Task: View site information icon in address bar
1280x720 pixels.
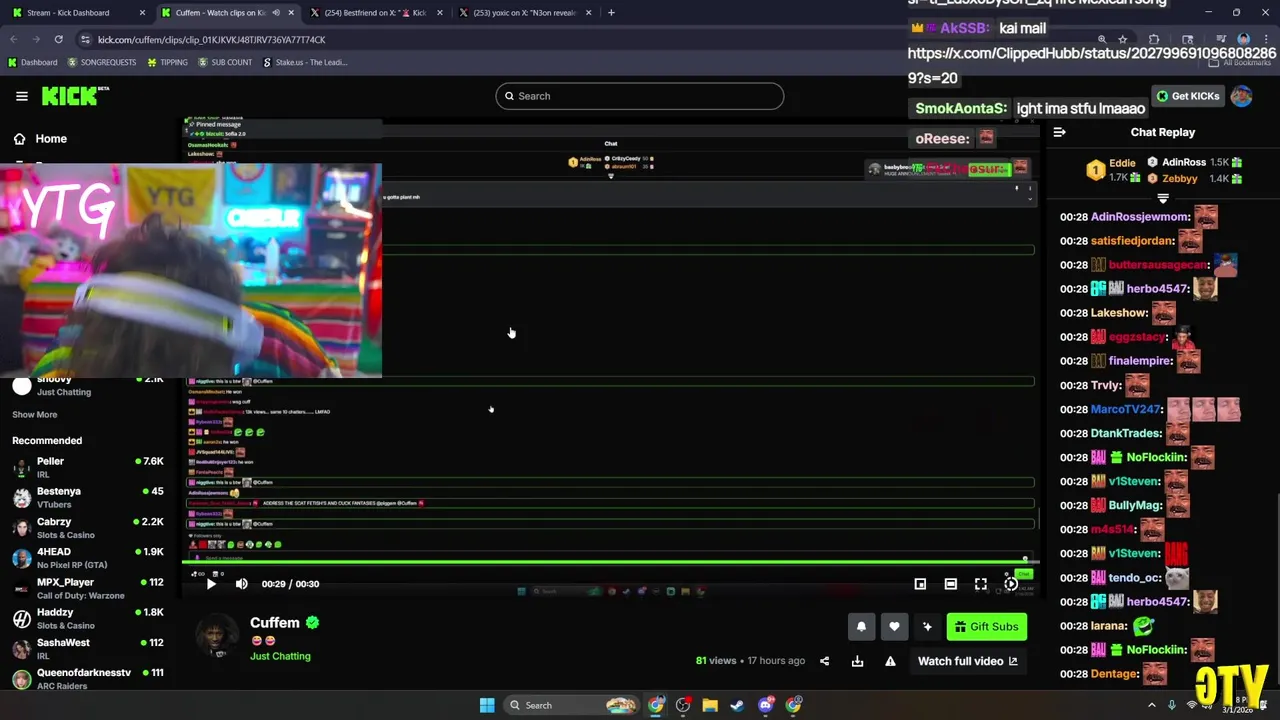Action: (x=86, y=39)
